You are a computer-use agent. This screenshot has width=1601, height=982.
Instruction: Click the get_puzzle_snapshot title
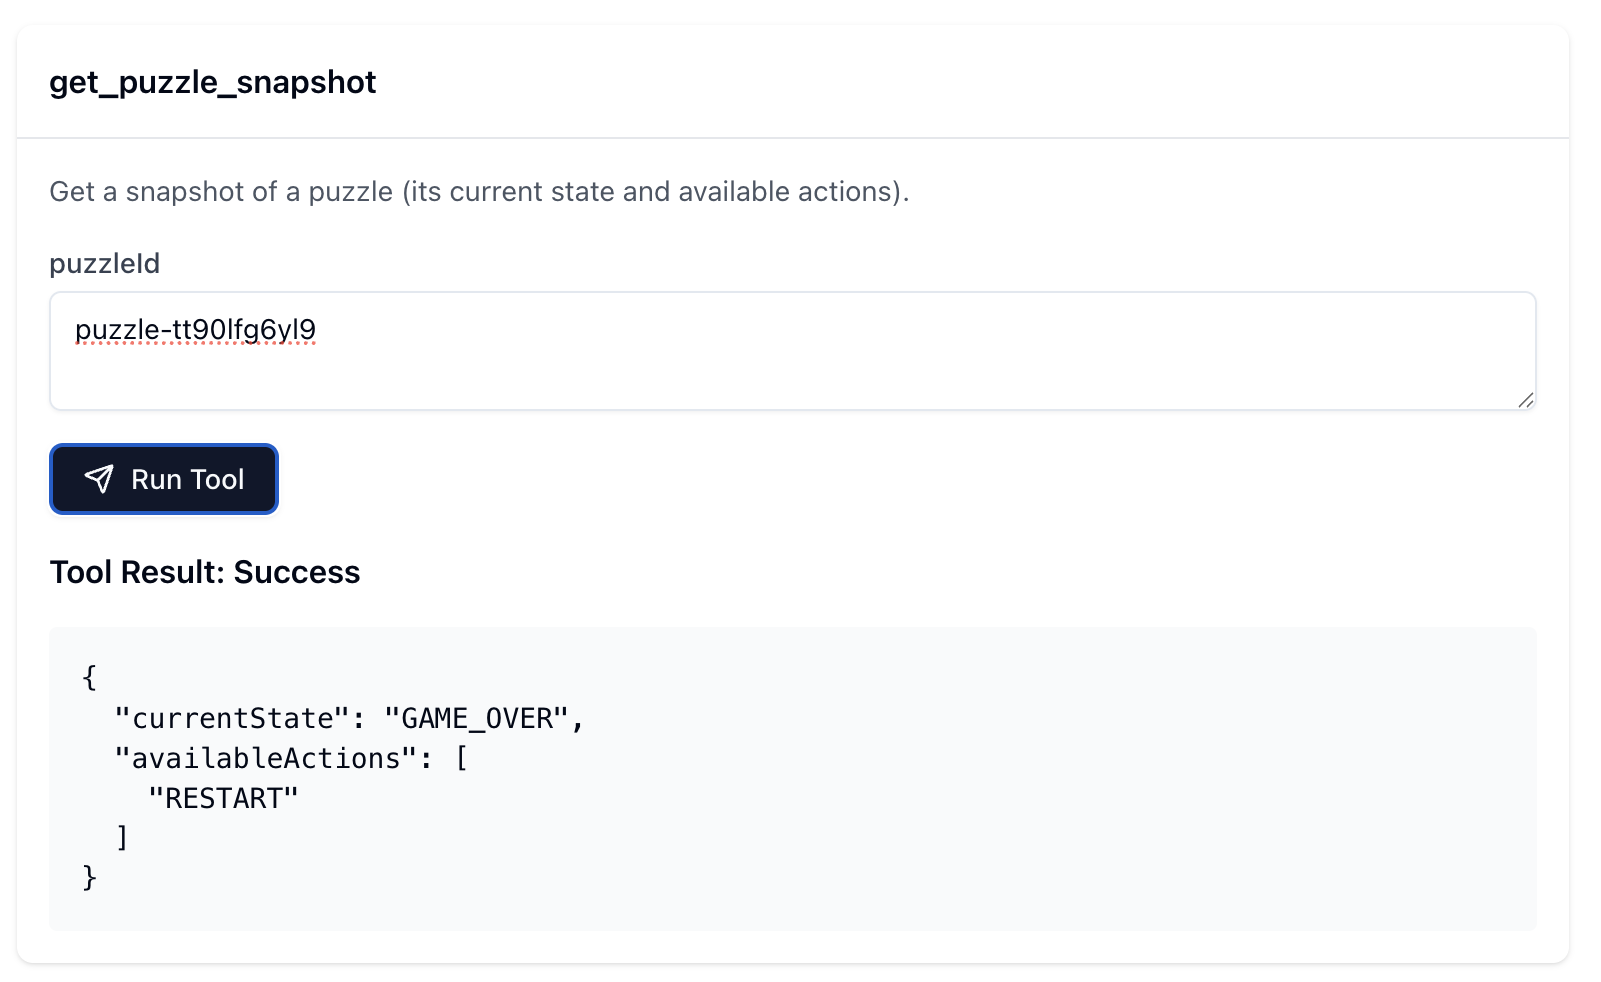pos(212,83)
